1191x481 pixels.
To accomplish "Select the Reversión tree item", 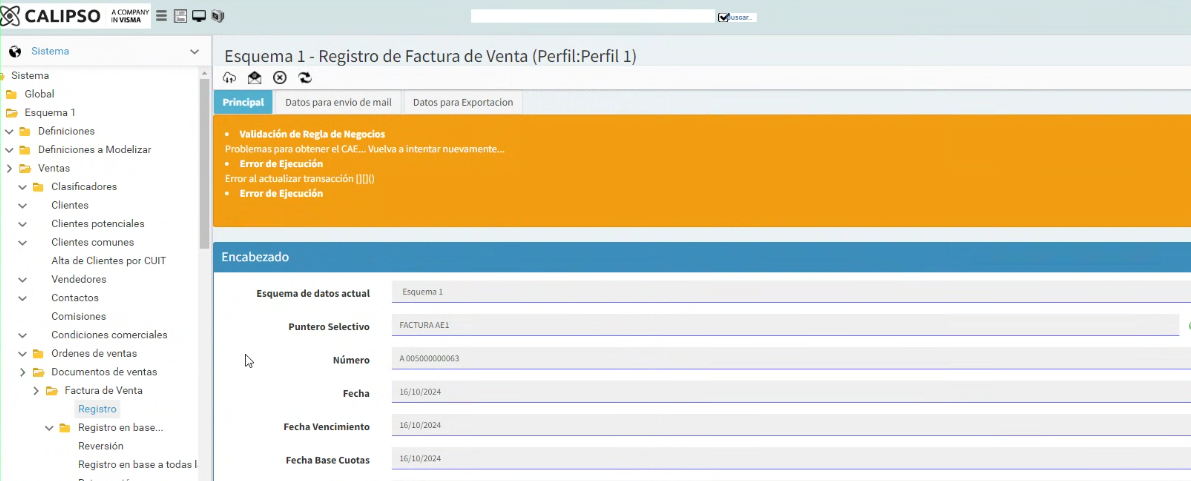I will point(101,446).
